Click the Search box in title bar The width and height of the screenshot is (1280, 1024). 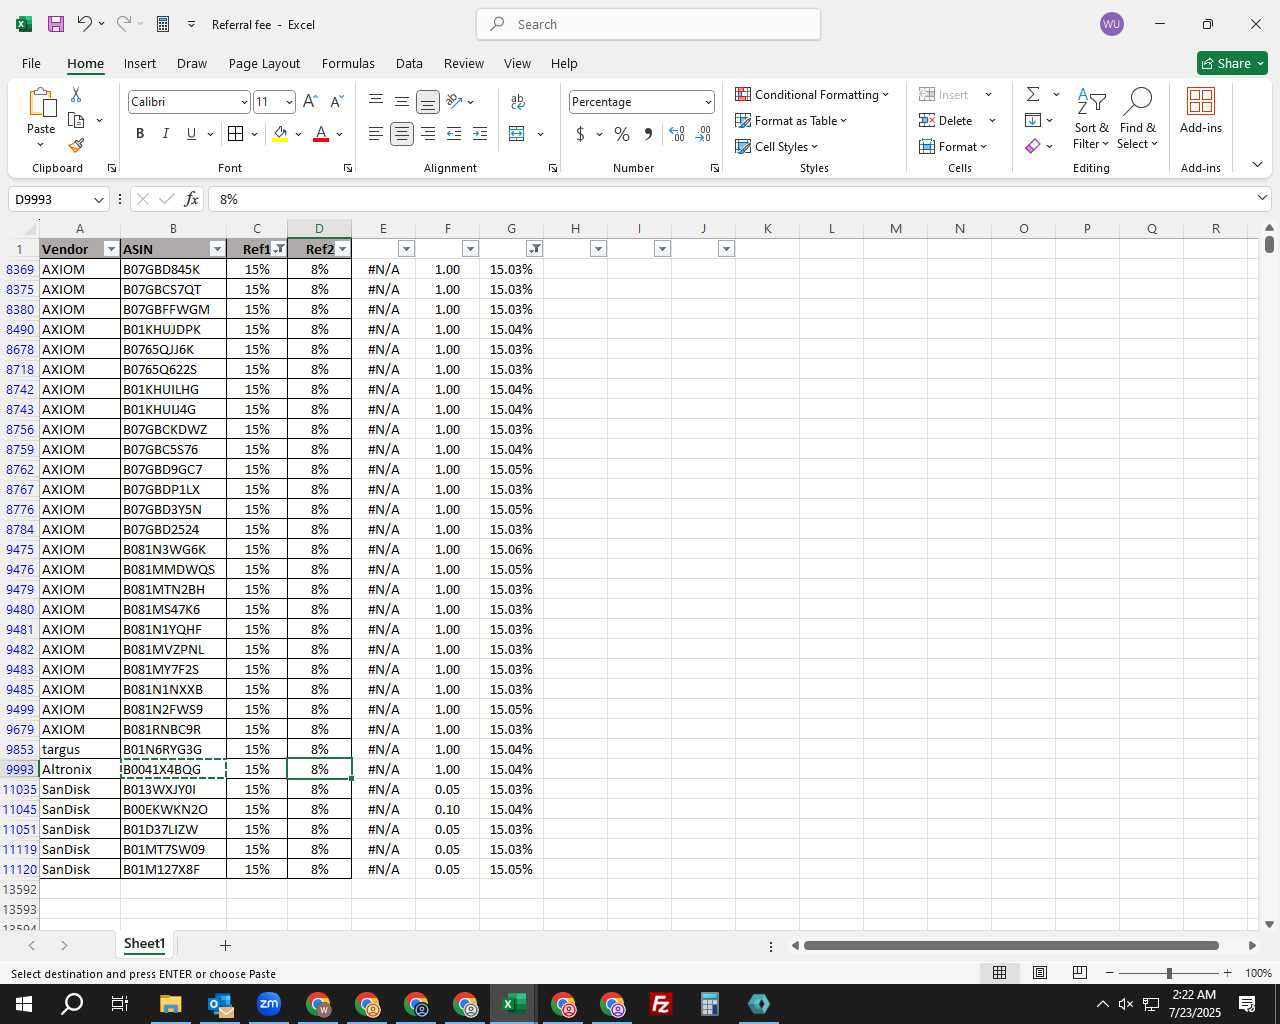click(648, 24)
